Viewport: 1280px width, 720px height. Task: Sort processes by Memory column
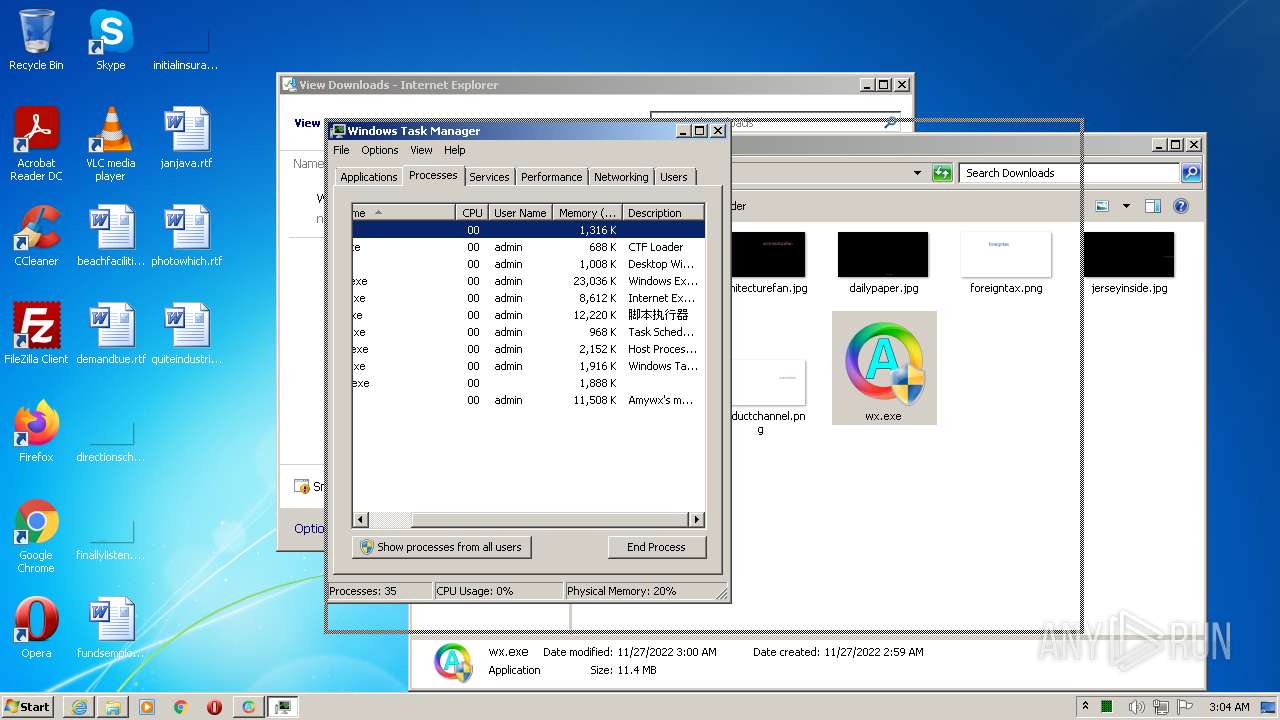tap(587, 212)
